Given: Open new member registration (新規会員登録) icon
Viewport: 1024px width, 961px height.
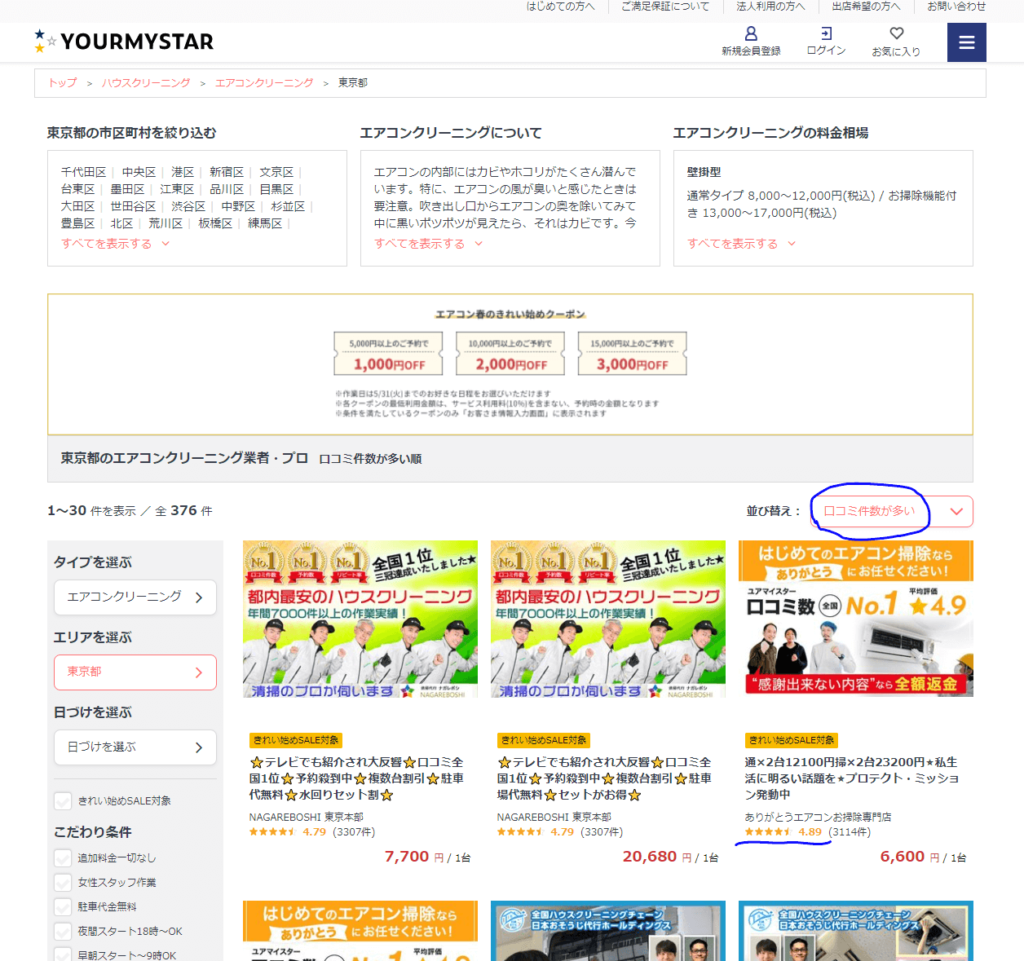Looking at the screenshot, I should (750, 40).
